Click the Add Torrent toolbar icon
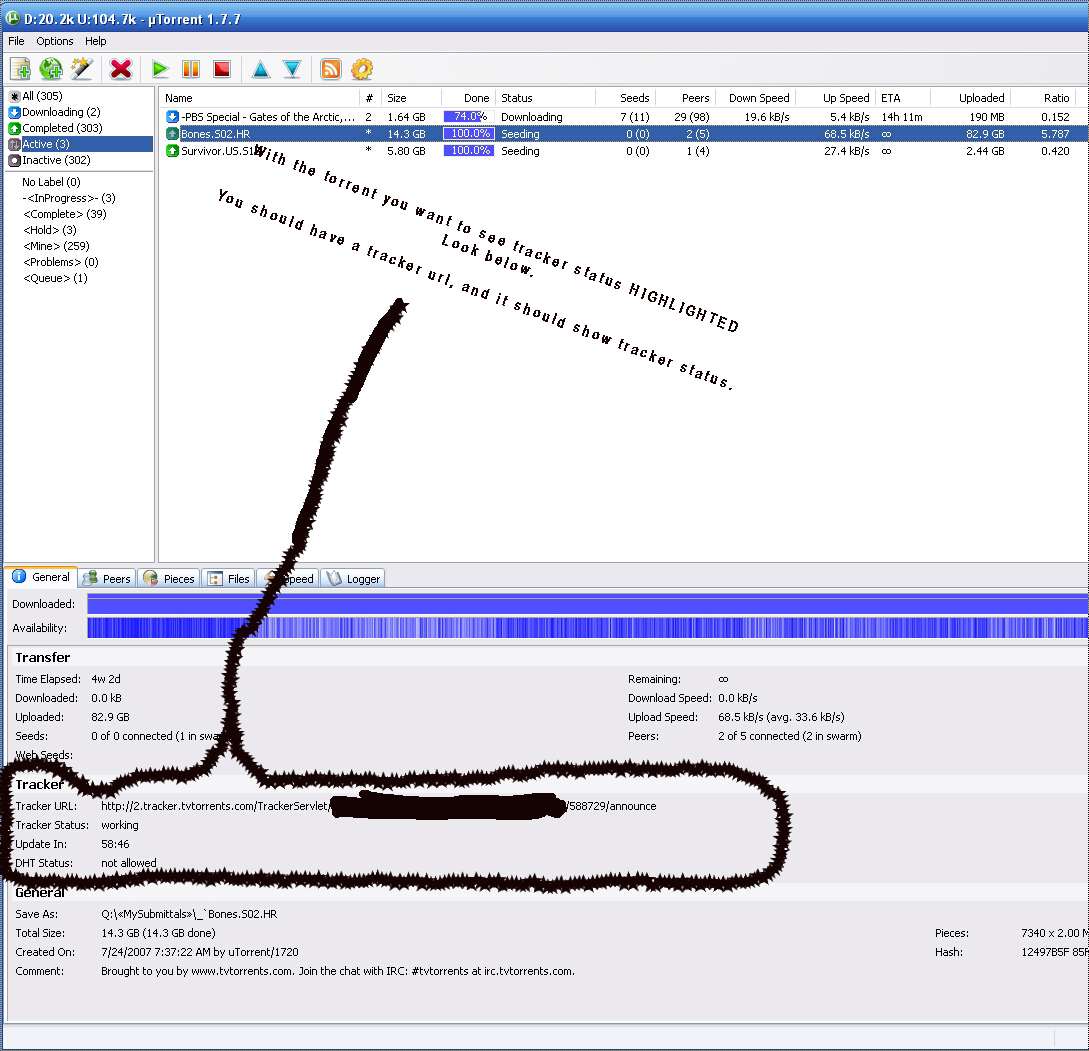The width and height of the screenshot is (1089, 1051). [20, 69]
